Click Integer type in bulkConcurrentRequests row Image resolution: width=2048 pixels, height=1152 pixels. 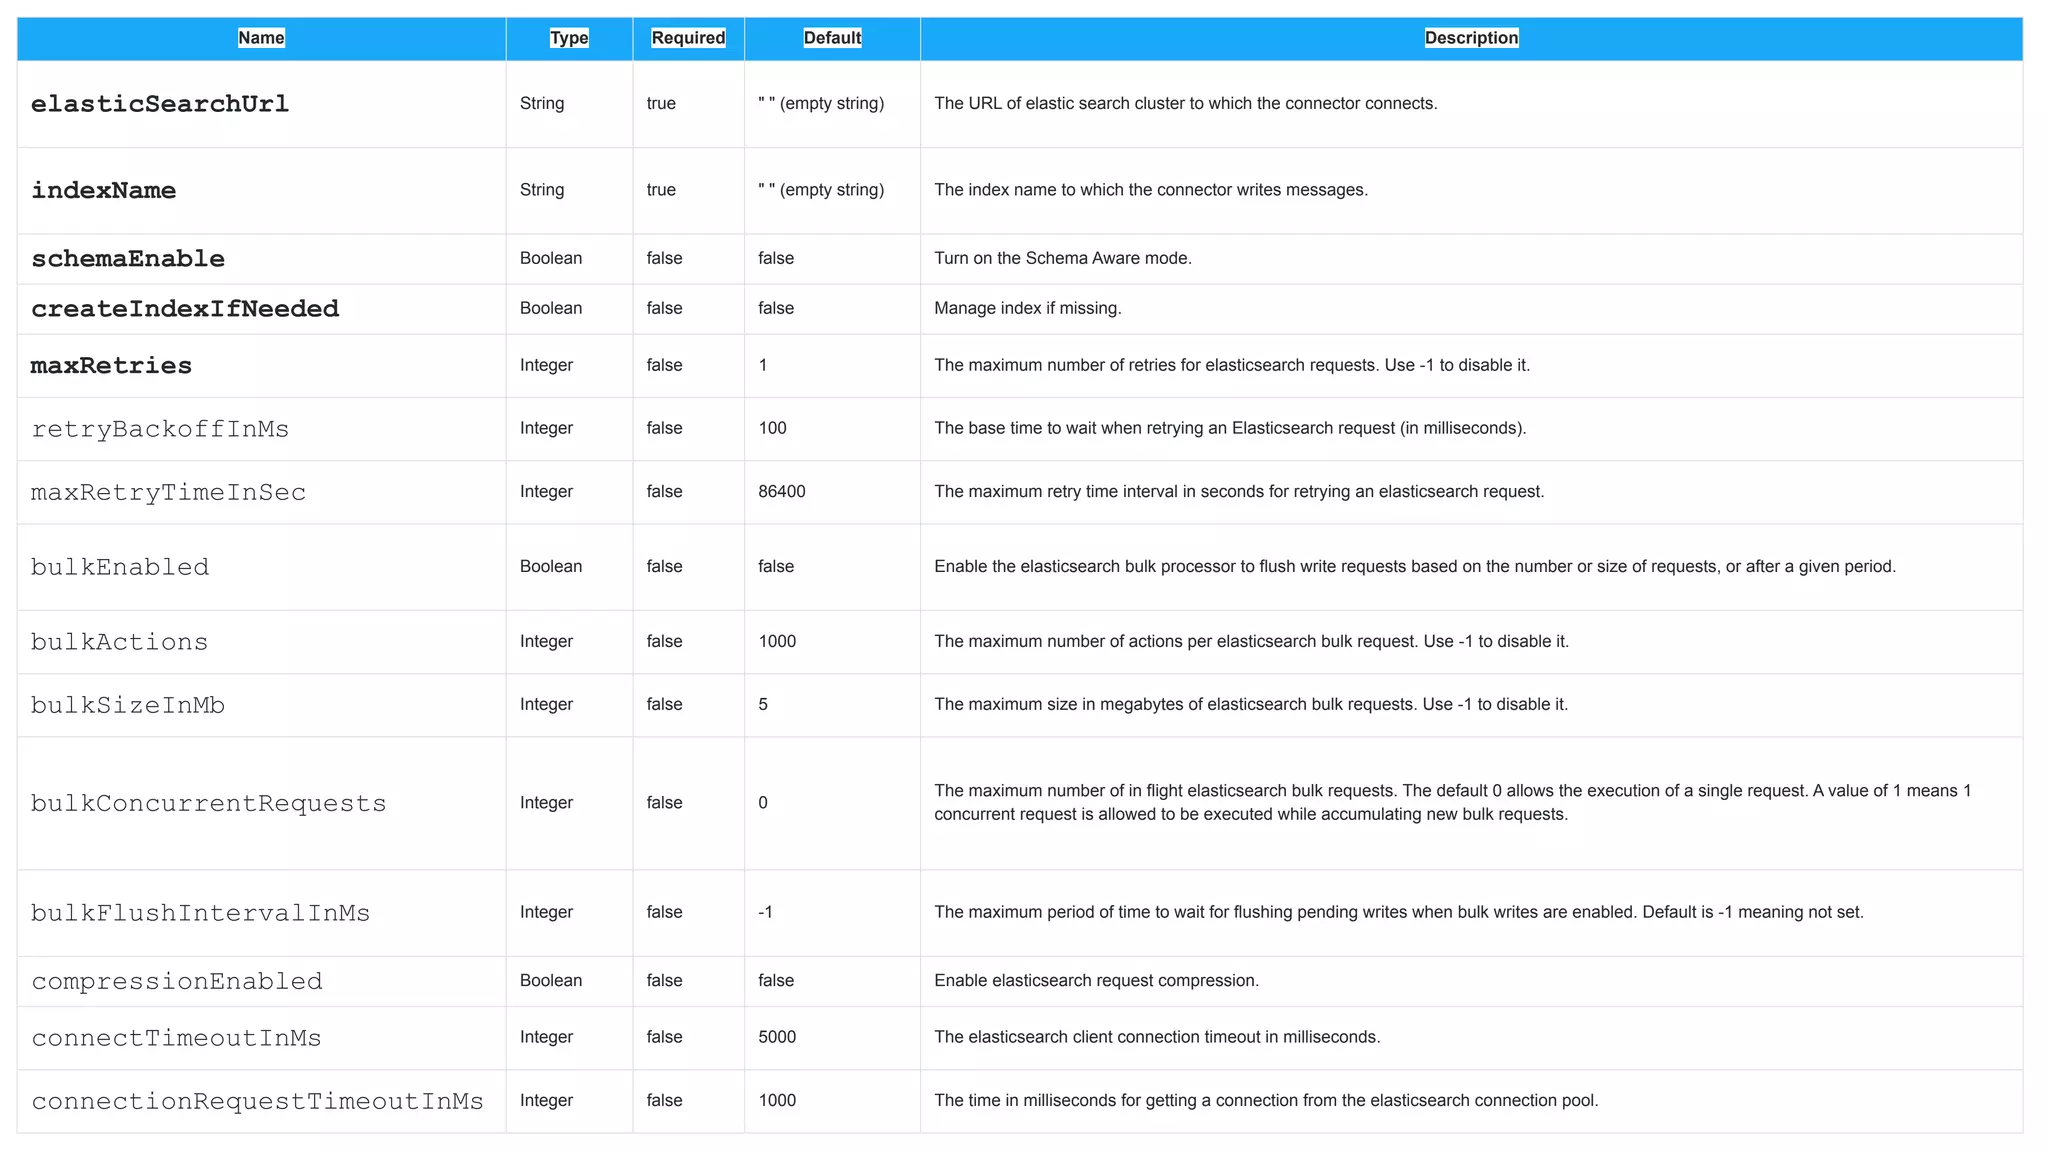click(546, 803)
